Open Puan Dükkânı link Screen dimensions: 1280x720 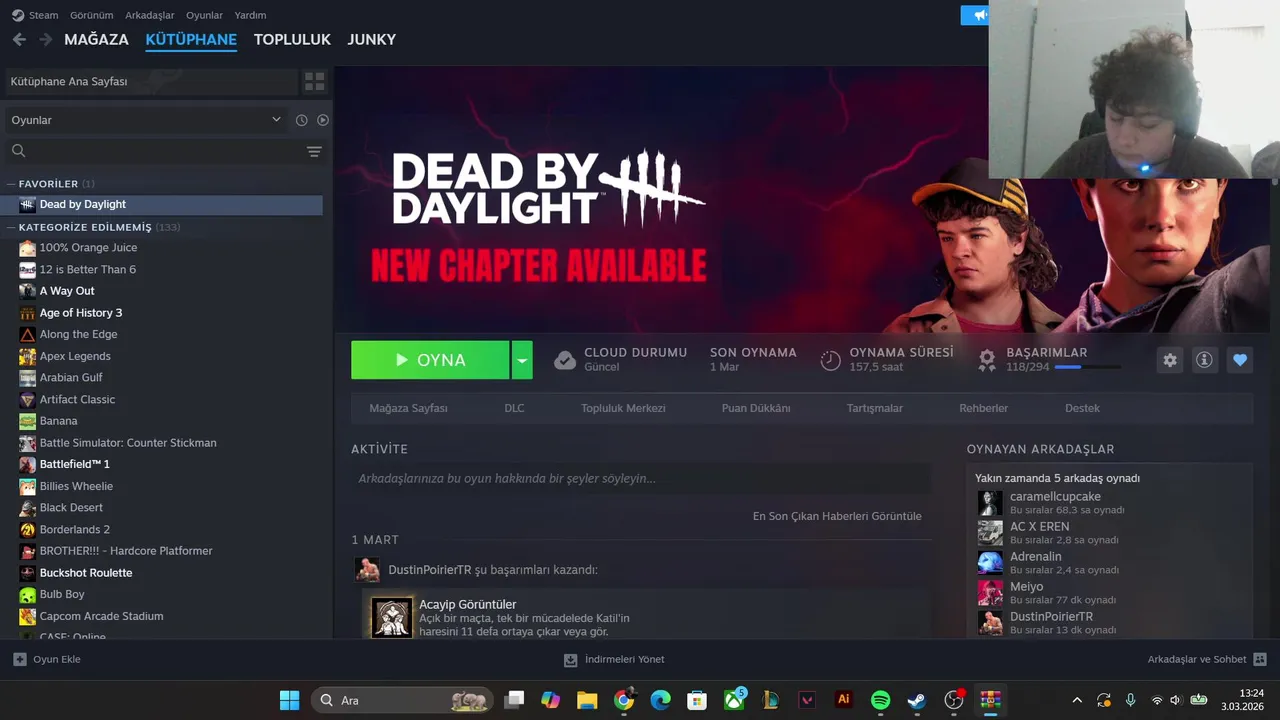coord(756,408)
